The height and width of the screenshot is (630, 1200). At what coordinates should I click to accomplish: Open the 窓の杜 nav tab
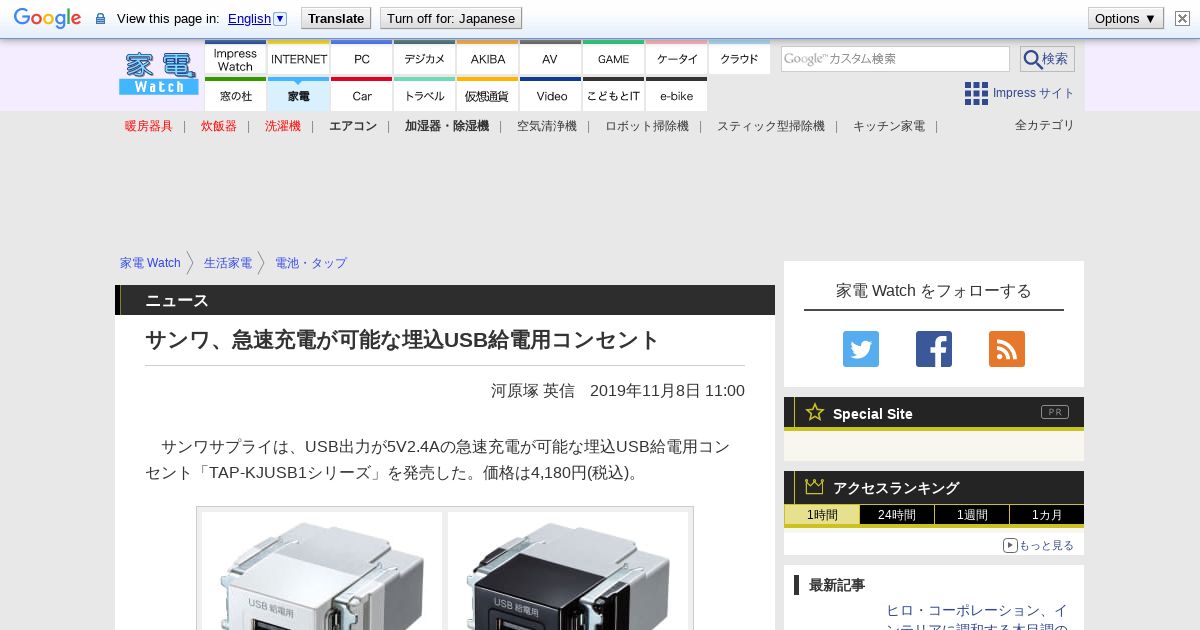click(235, 95)
